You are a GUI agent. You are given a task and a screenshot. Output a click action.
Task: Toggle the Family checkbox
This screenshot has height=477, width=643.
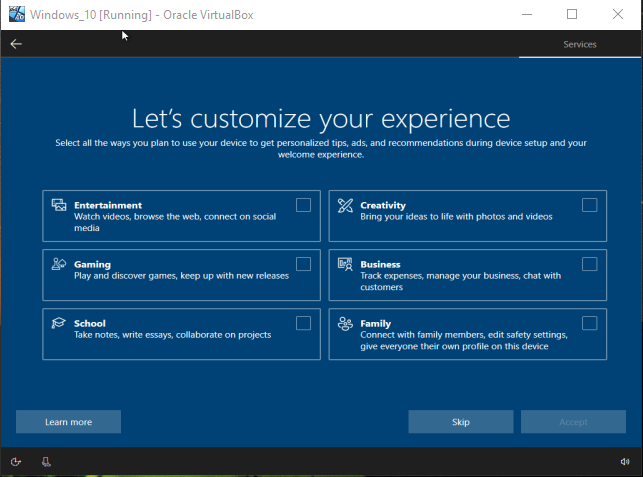[x=589, y=323]
